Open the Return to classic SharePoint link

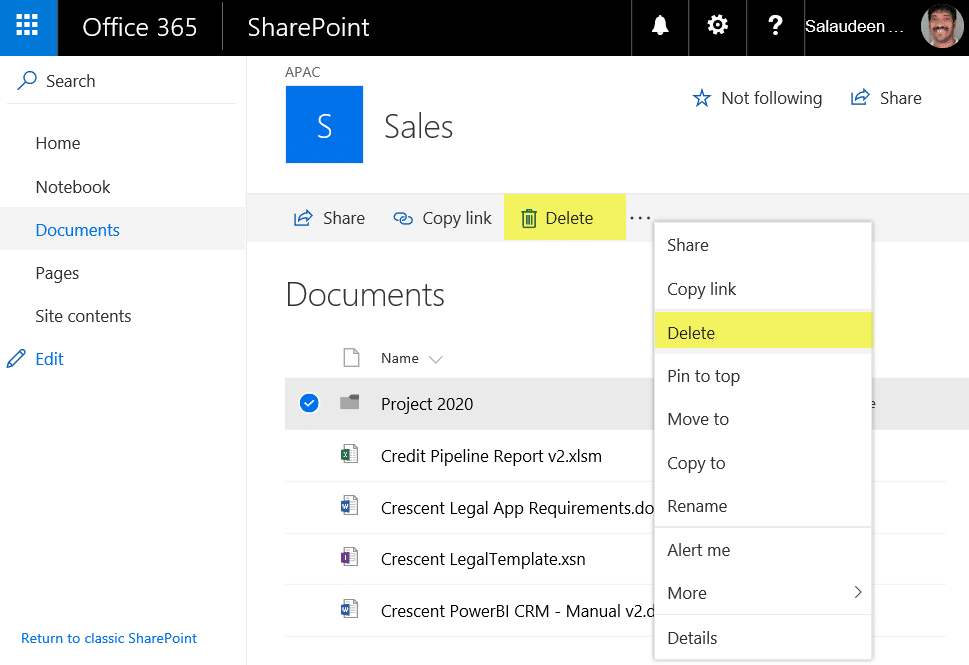point(108,638)
